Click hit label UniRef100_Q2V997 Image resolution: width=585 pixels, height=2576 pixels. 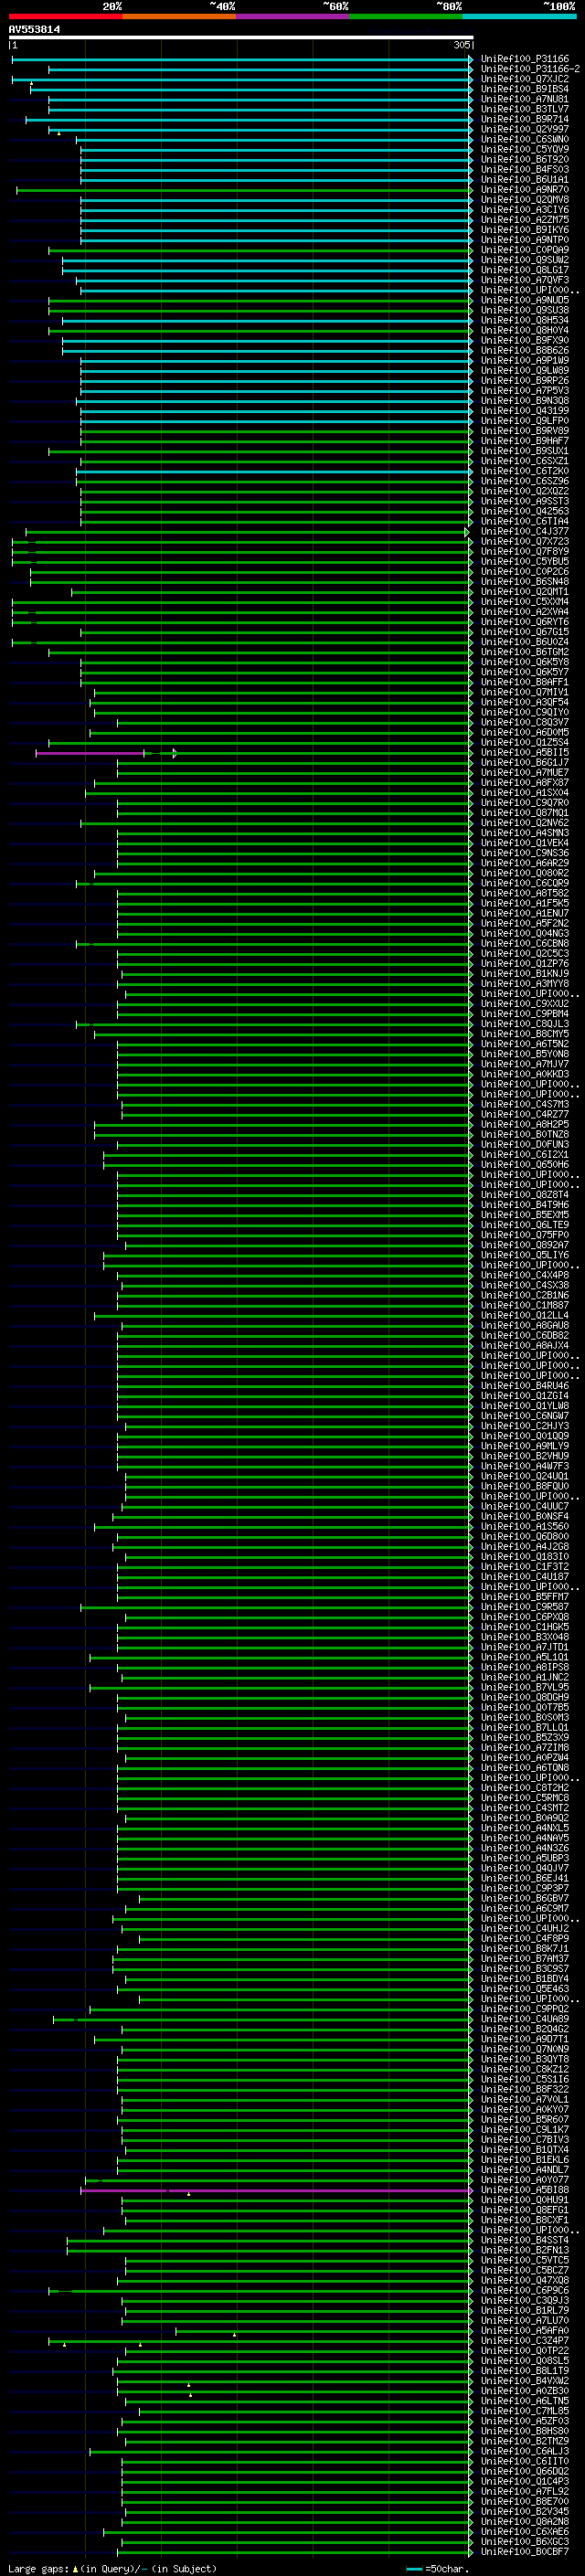tap(524, 129)
